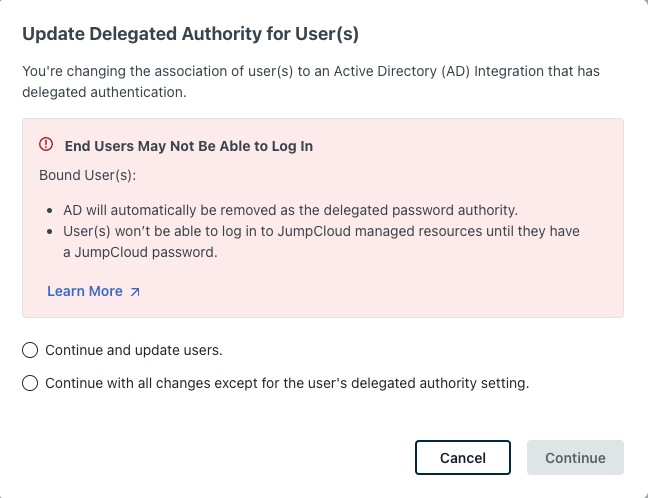Click the red warning alert icon
Viewport: 648px width, 498px height.
pyautogui.click(x=46, y=145)
